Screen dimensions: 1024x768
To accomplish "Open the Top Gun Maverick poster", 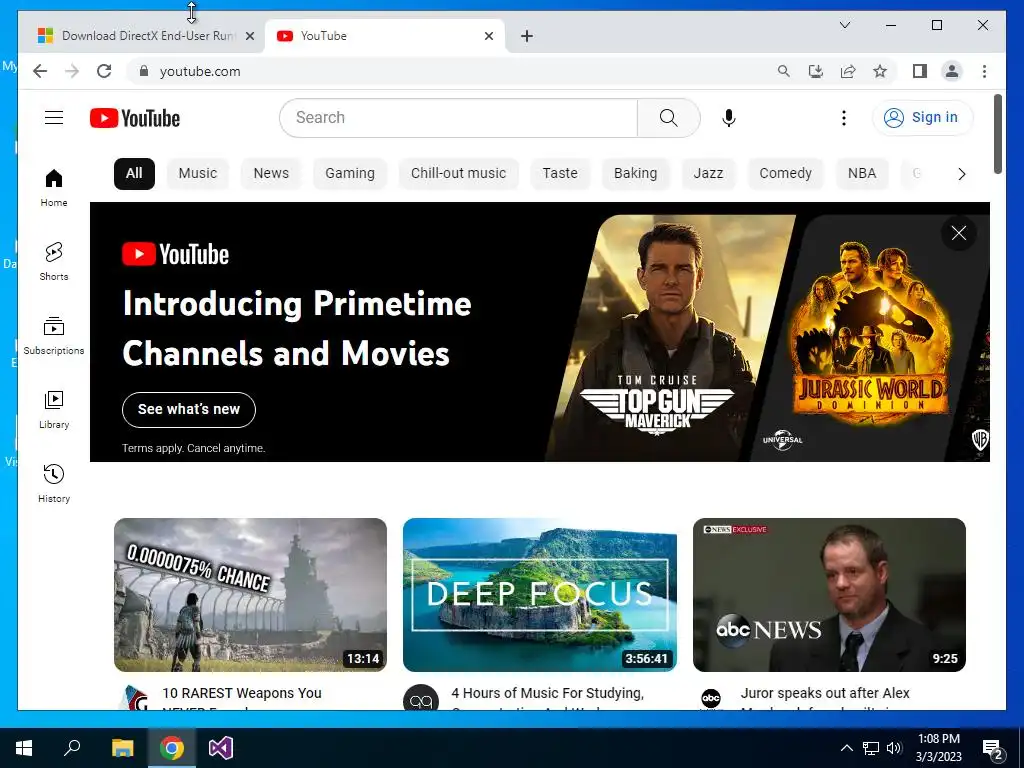I will 669,338.
